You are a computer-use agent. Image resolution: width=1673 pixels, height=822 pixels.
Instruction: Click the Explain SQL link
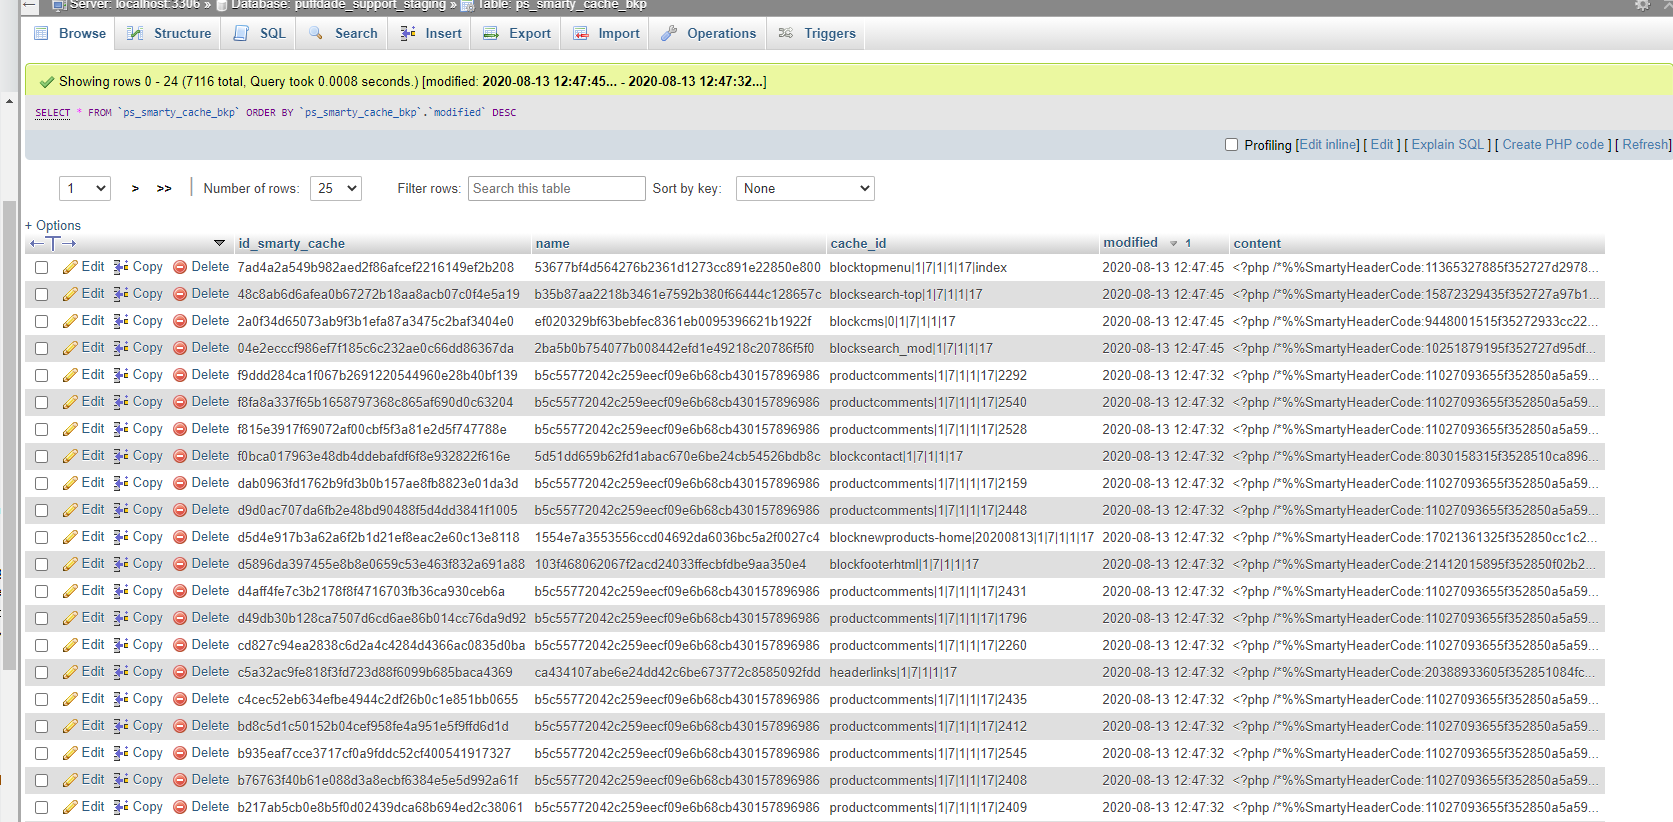1448,145
